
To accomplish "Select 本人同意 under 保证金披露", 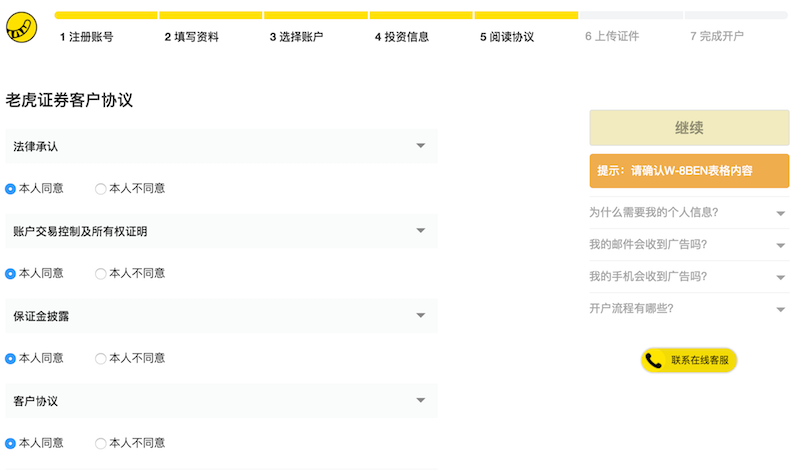I will coord(10,359).
